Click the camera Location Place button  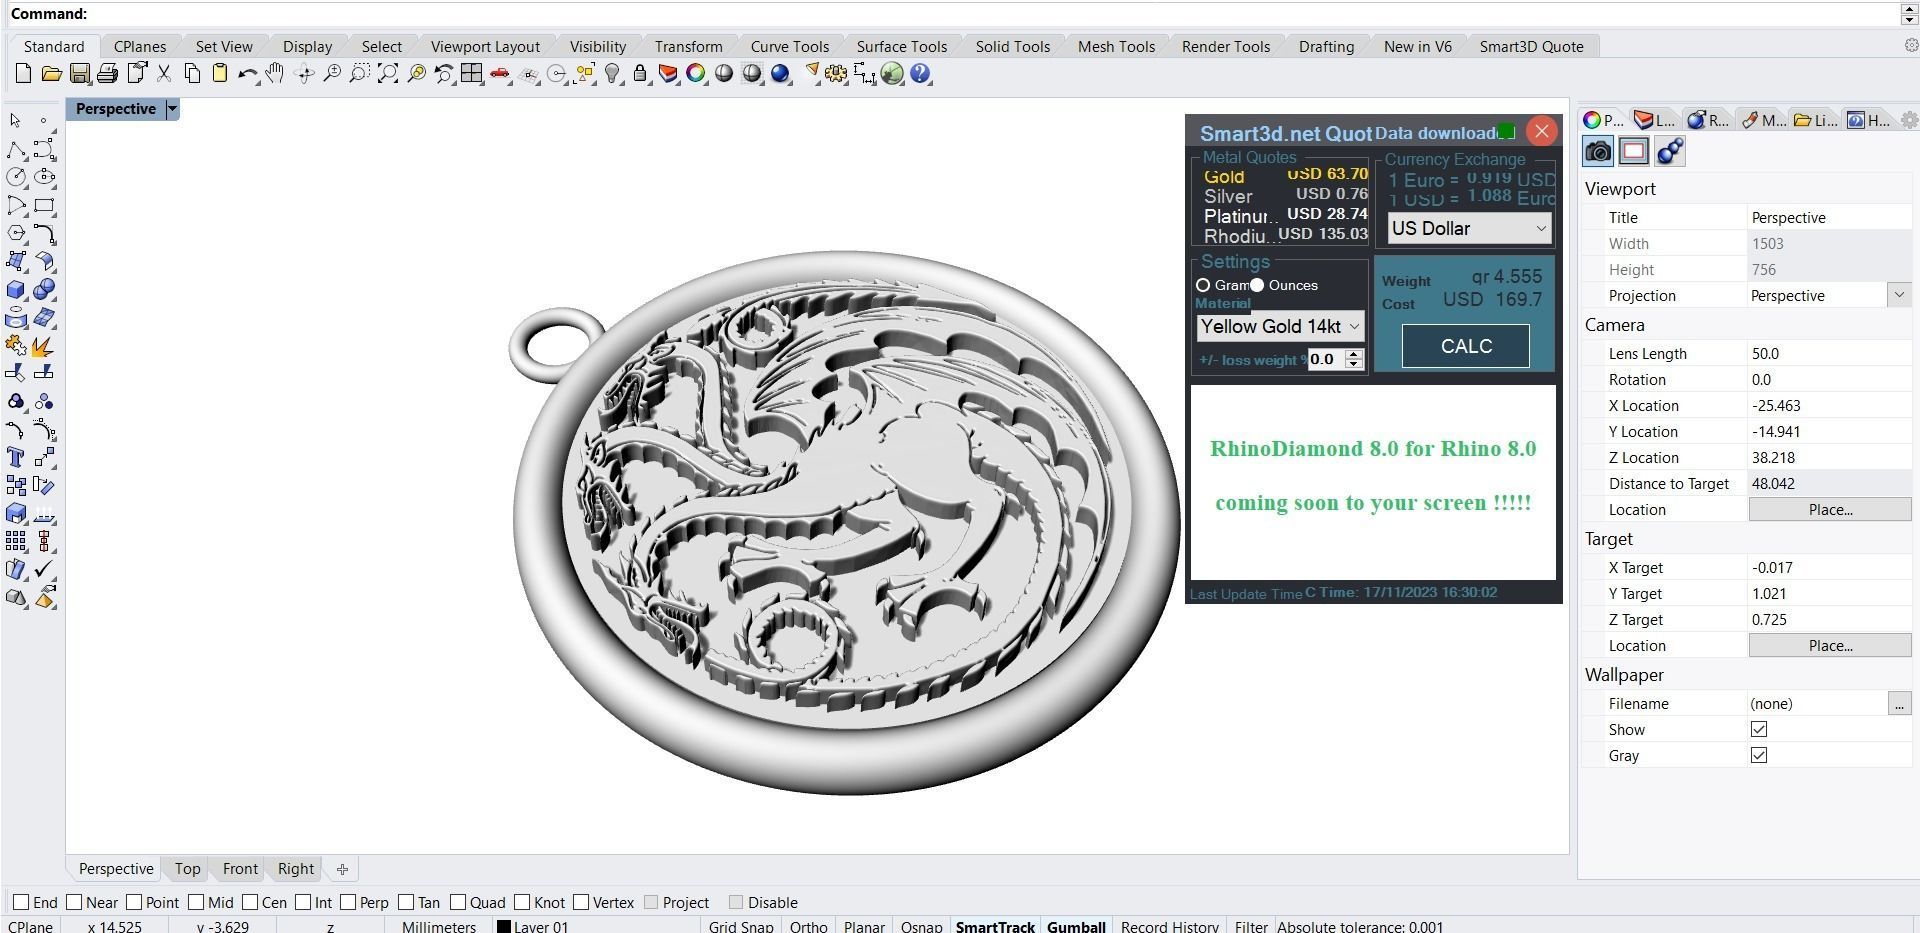point(1830,509)
